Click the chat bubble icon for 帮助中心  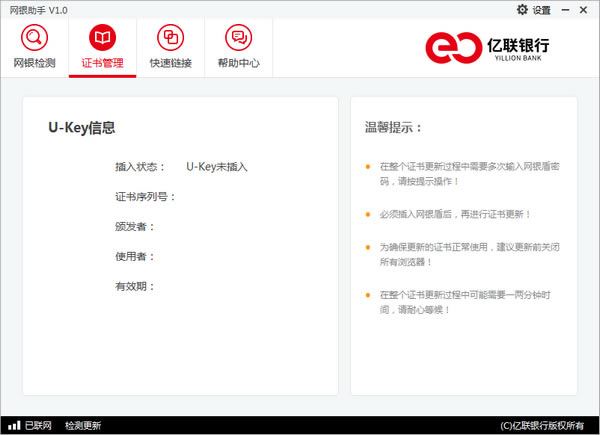238,39
